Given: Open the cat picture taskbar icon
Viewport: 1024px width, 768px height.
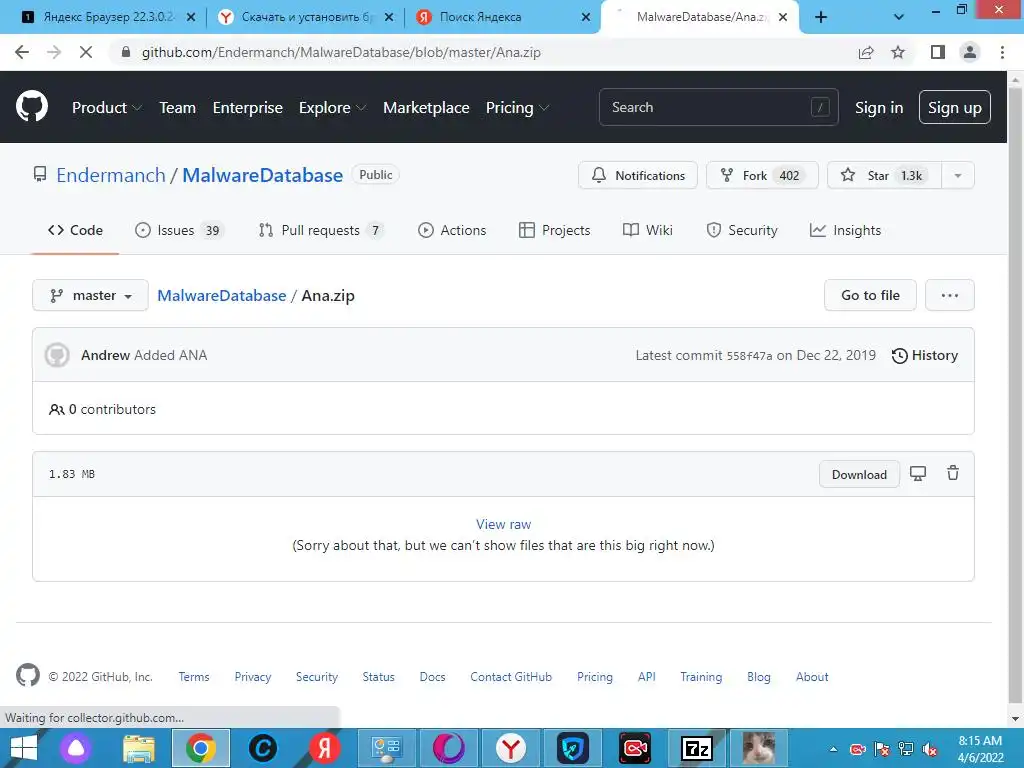Looking at the screenshot, I should click(x=758, y=748).
